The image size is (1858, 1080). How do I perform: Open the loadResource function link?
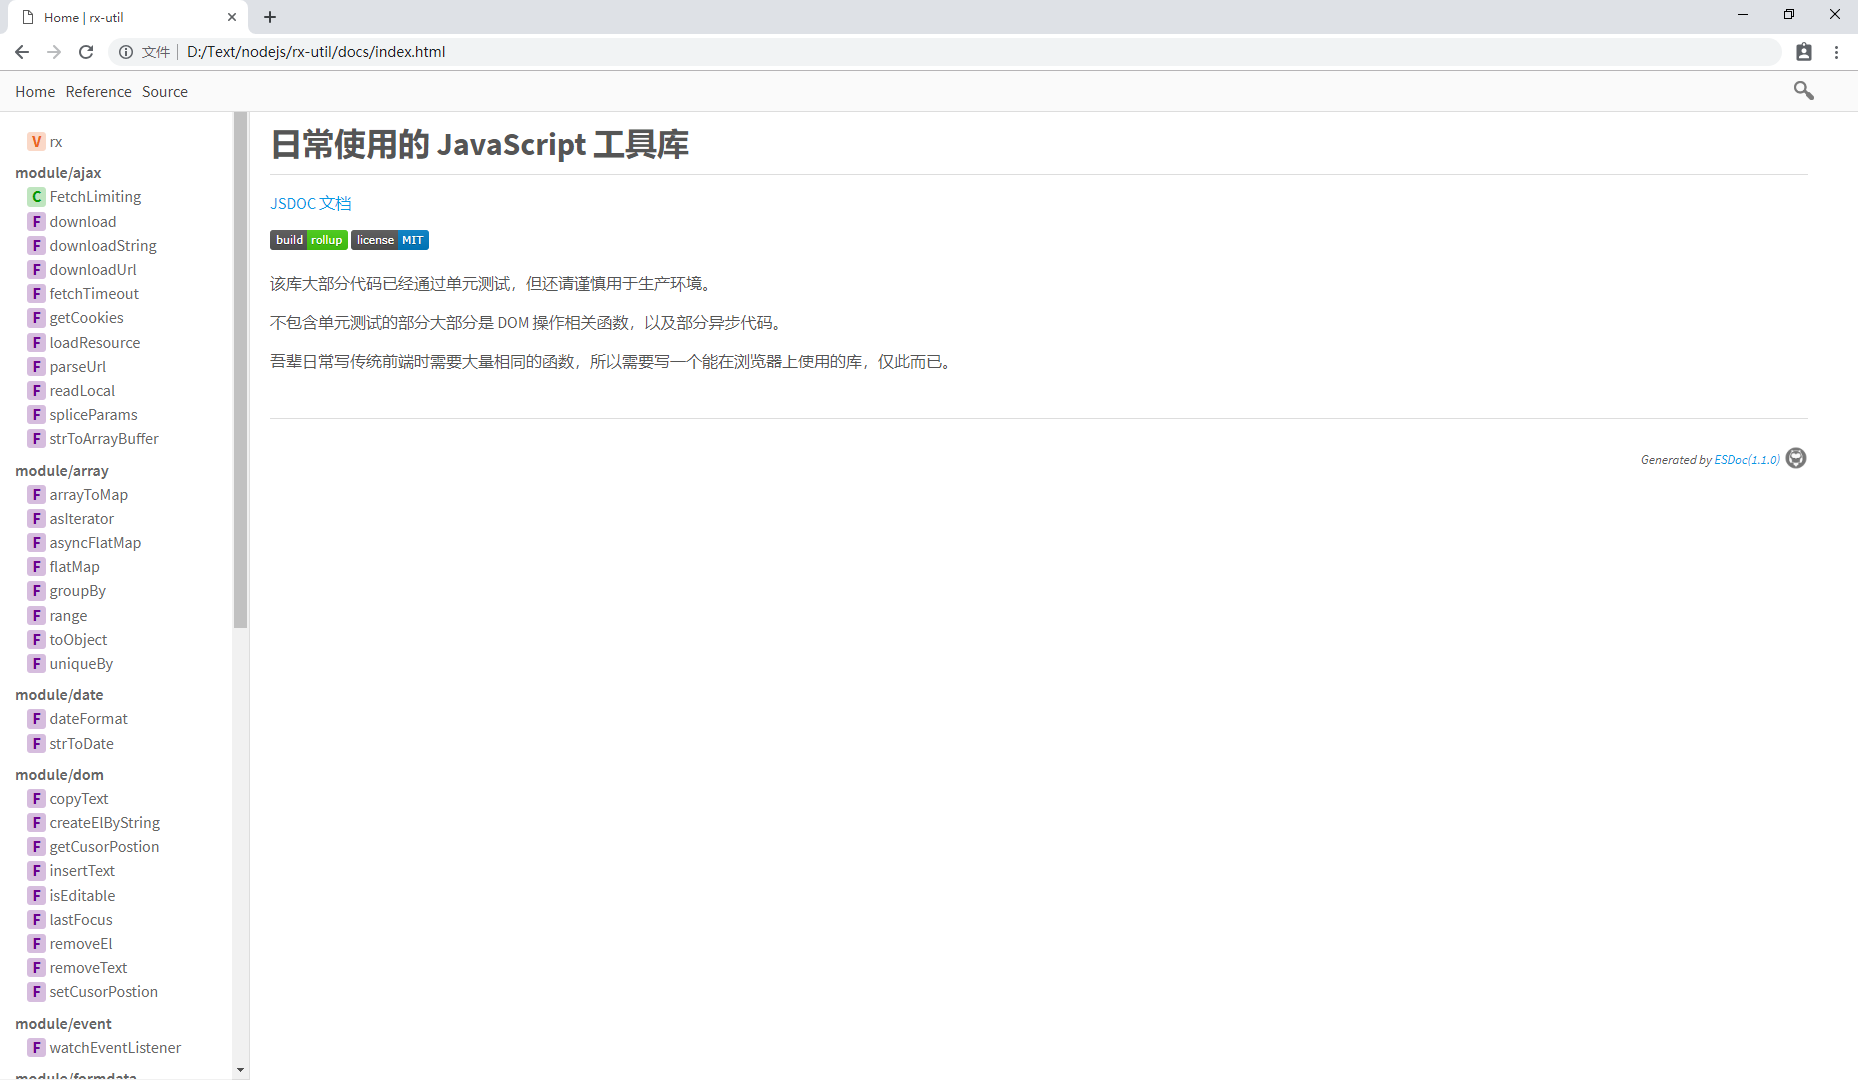click(x=95, y=343)
